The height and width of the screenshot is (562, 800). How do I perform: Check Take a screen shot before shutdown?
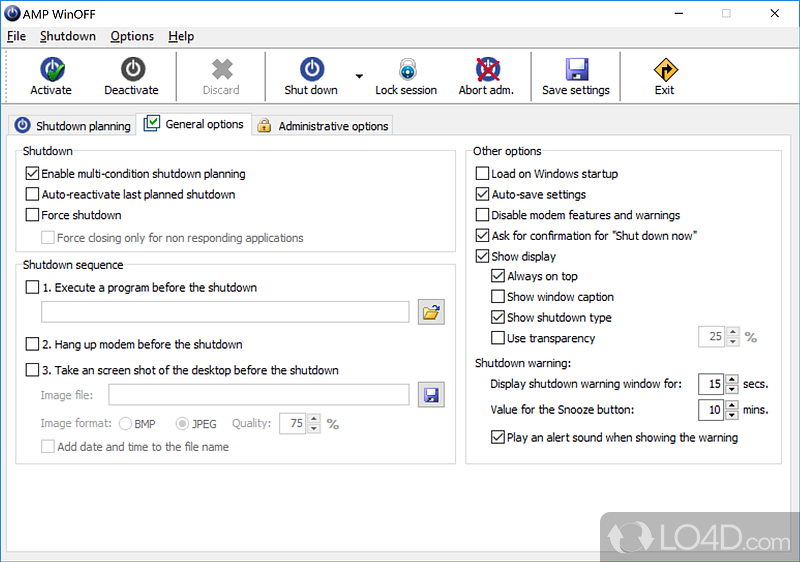[x=33, y=370]
